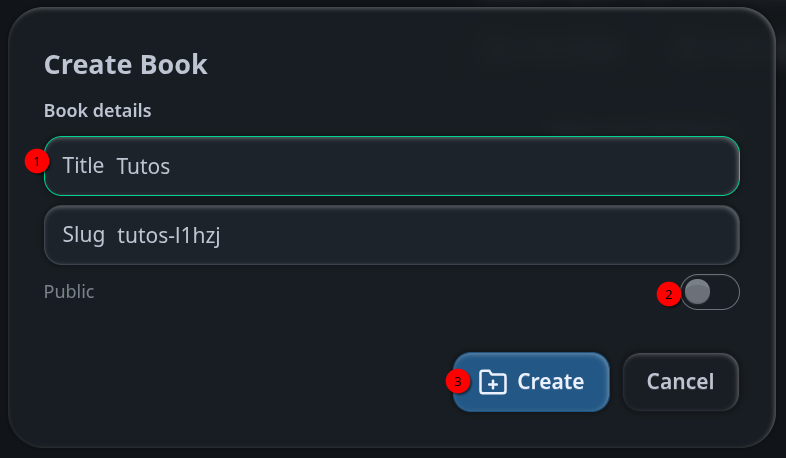Click the Slug label inside the second field
Screen dimensions: 786x458
click(84, 235)
